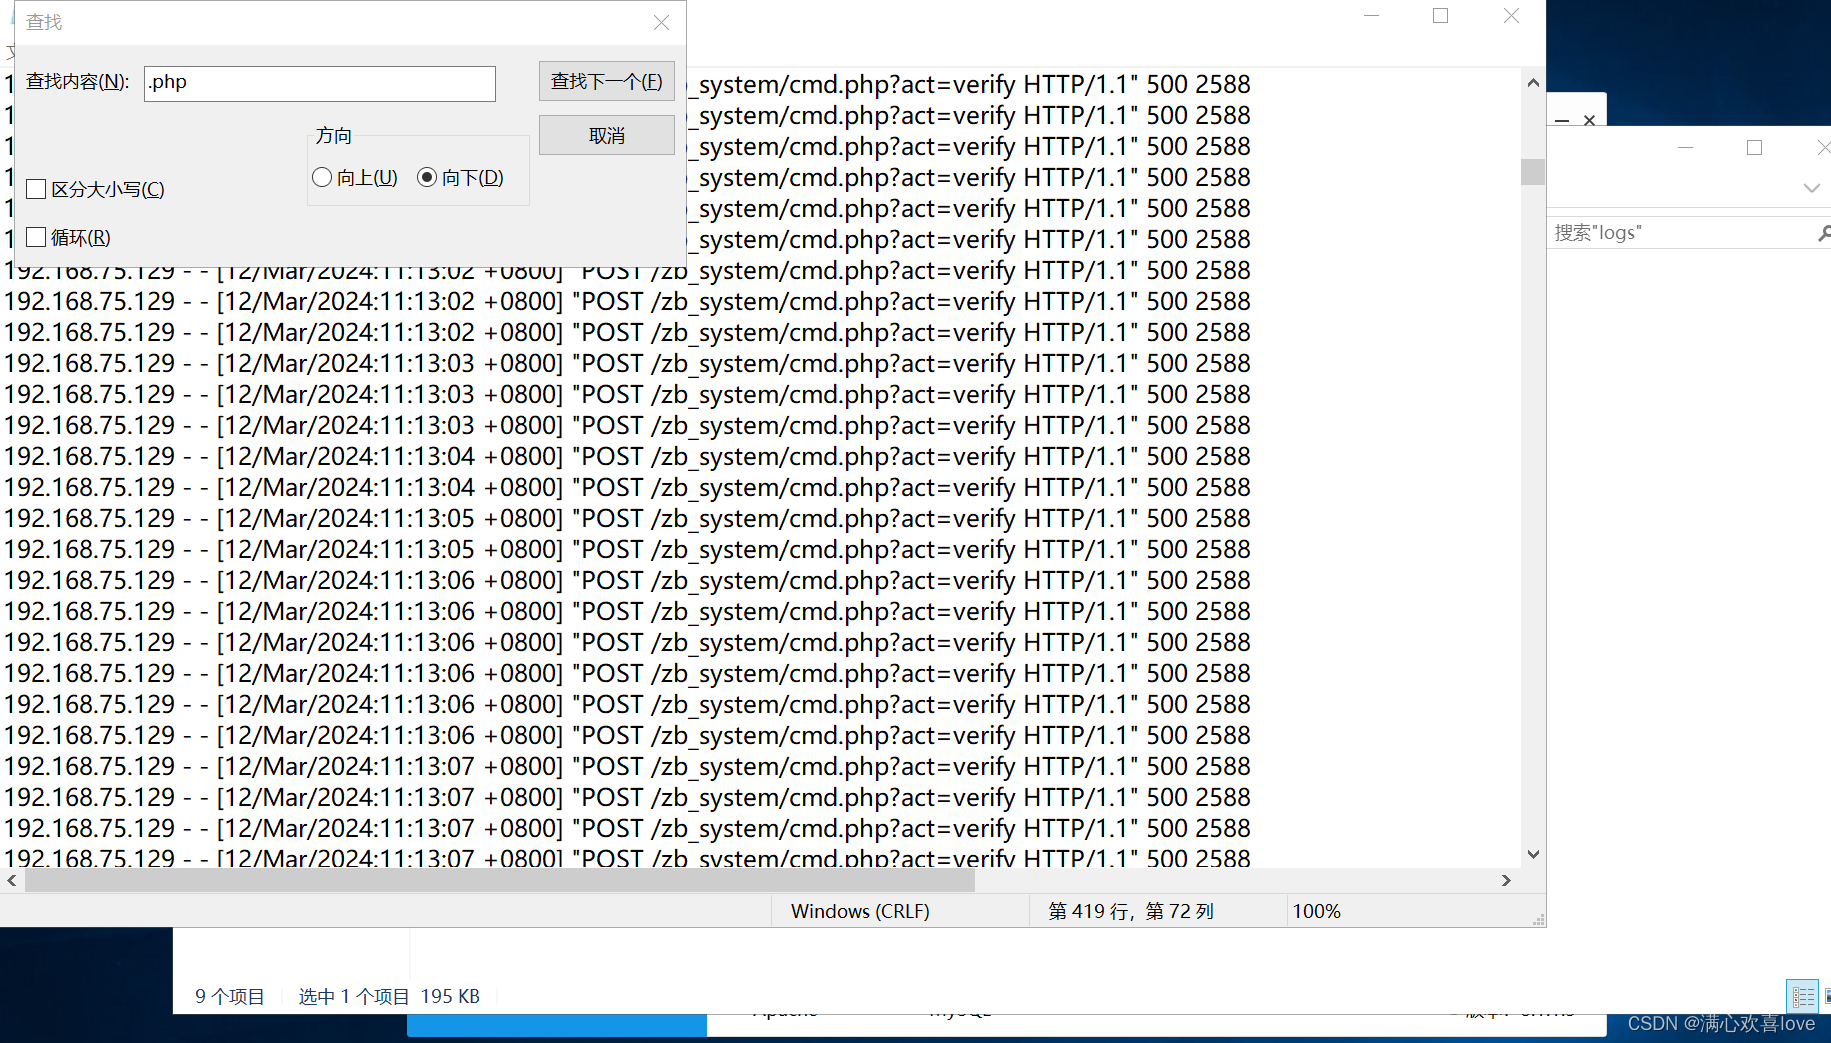This screenshot has width=1831, height=1043.
Task: Click the resize grip at Notepad's bottom-right corner
Action: (x=1538, y=919)
